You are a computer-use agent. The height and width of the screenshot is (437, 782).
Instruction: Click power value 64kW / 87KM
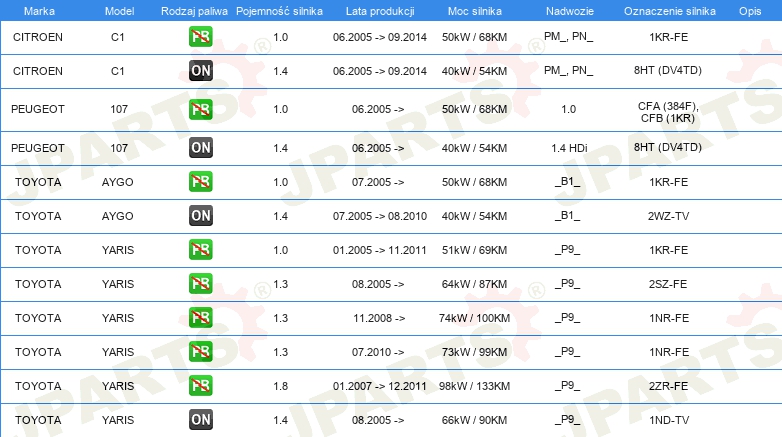point(474,284)
